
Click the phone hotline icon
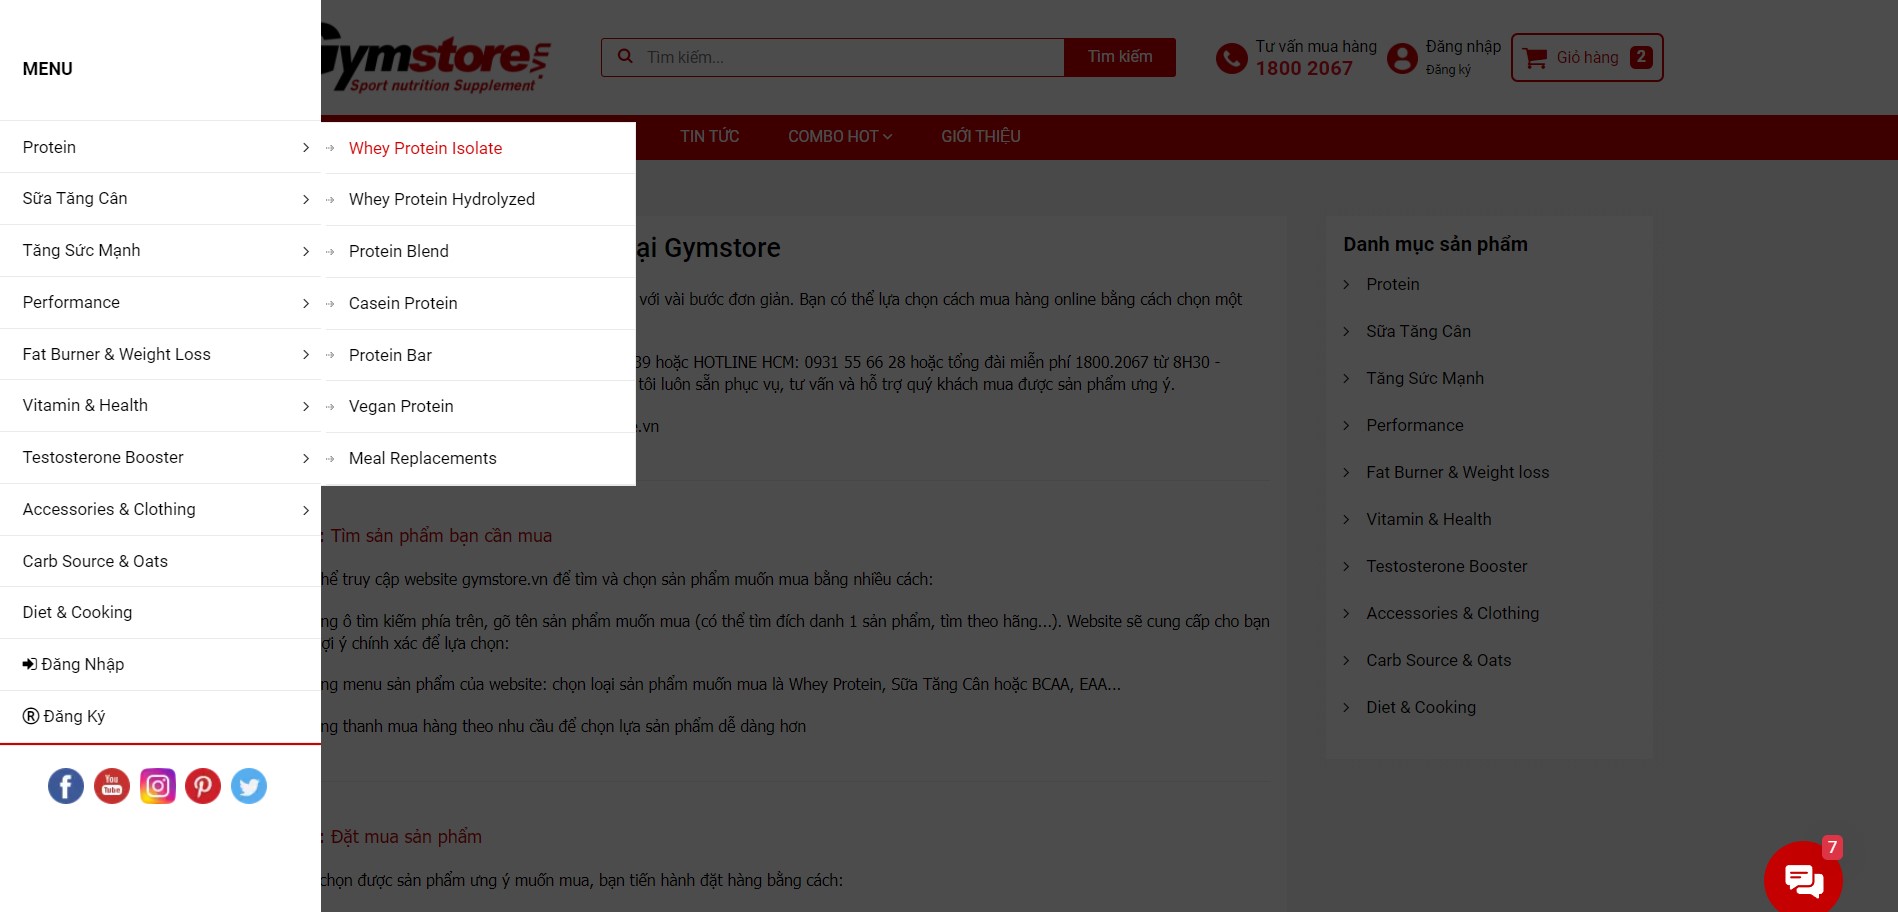pyautogui.click(x=1231, y=58)
